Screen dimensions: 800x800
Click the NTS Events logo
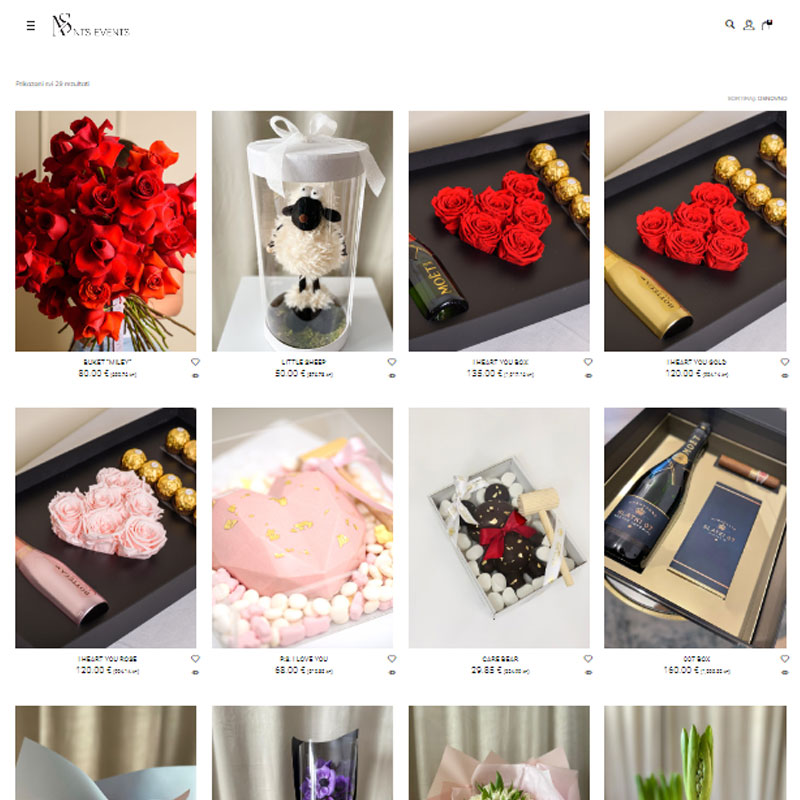(91, 25)
